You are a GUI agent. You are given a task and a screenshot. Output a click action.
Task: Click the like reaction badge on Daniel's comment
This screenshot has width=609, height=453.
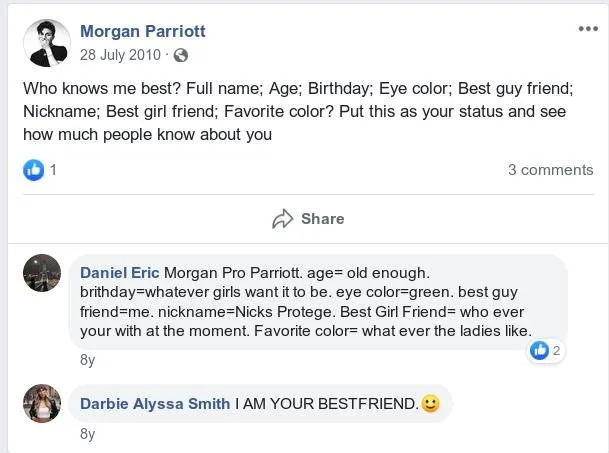tap(540, 350)
